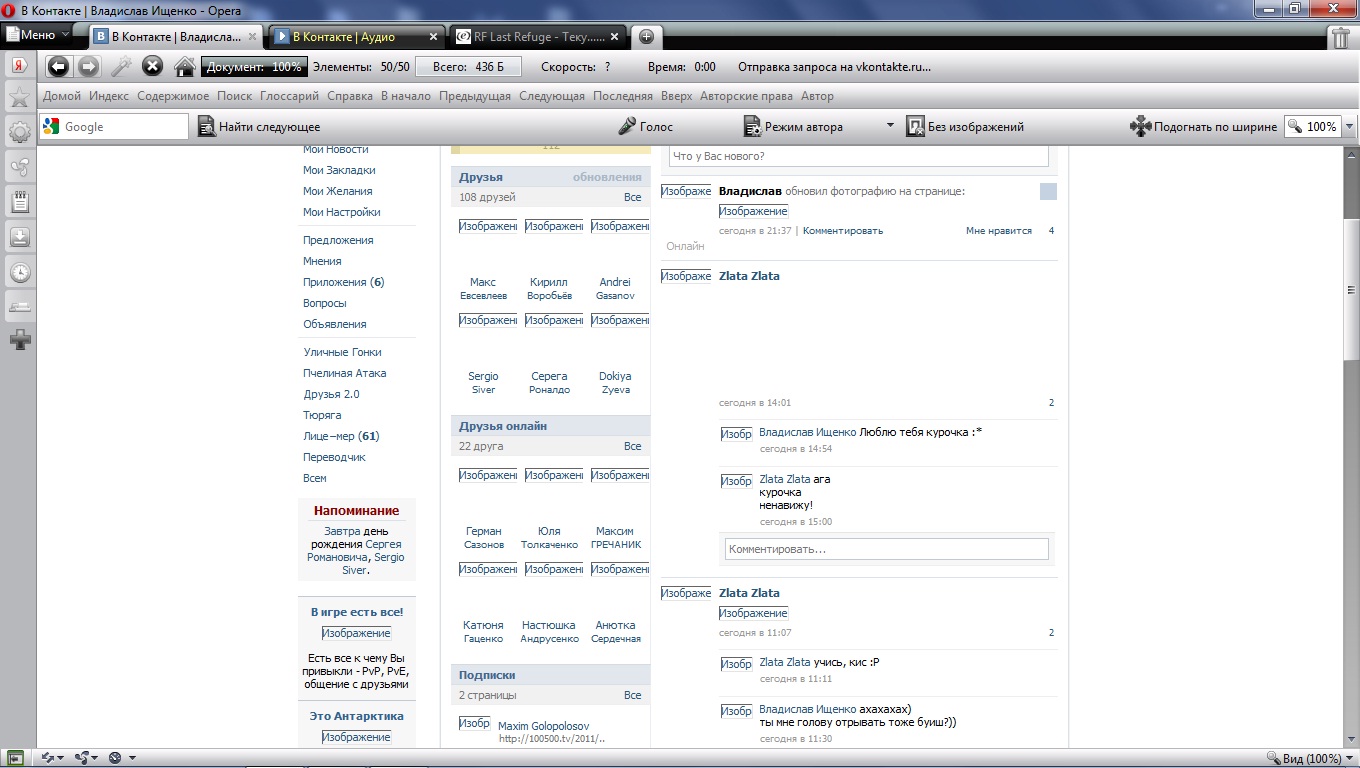The height and width of the screenshot is (768, 1360).
Task: Click the Document 100% progress field
Action: point(254,67)
